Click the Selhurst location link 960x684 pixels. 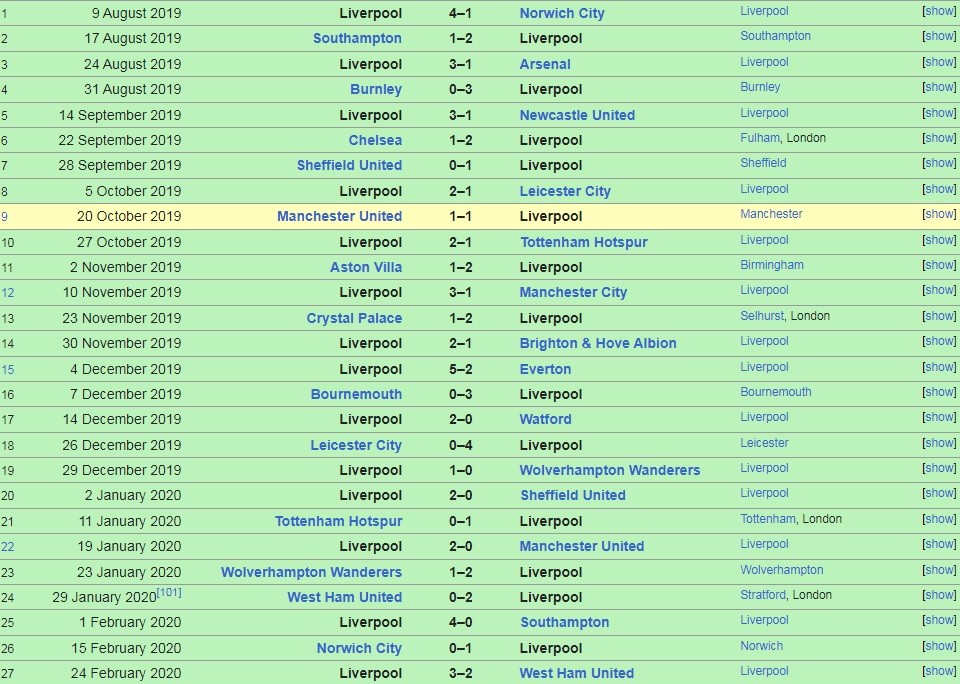763,316
